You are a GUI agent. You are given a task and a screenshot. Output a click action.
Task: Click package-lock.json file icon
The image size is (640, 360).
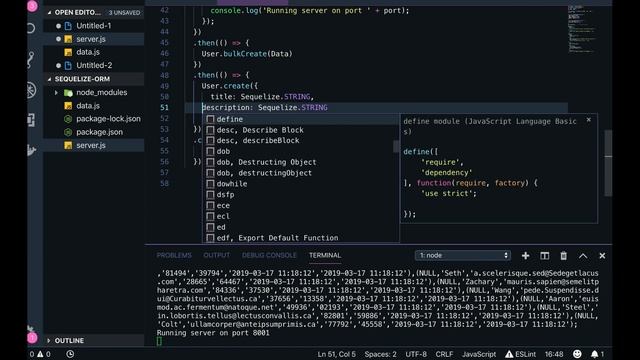(x=68, y=119)
